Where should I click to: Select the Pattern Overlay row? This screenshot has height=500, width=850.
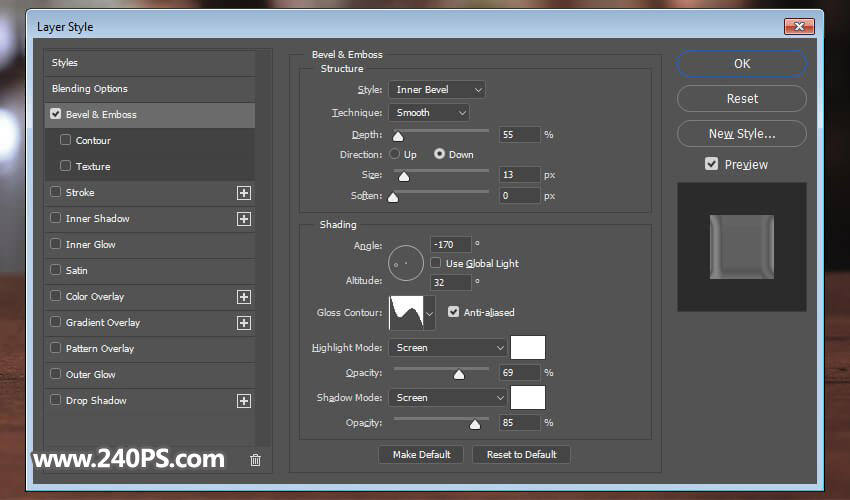(150, 349)
